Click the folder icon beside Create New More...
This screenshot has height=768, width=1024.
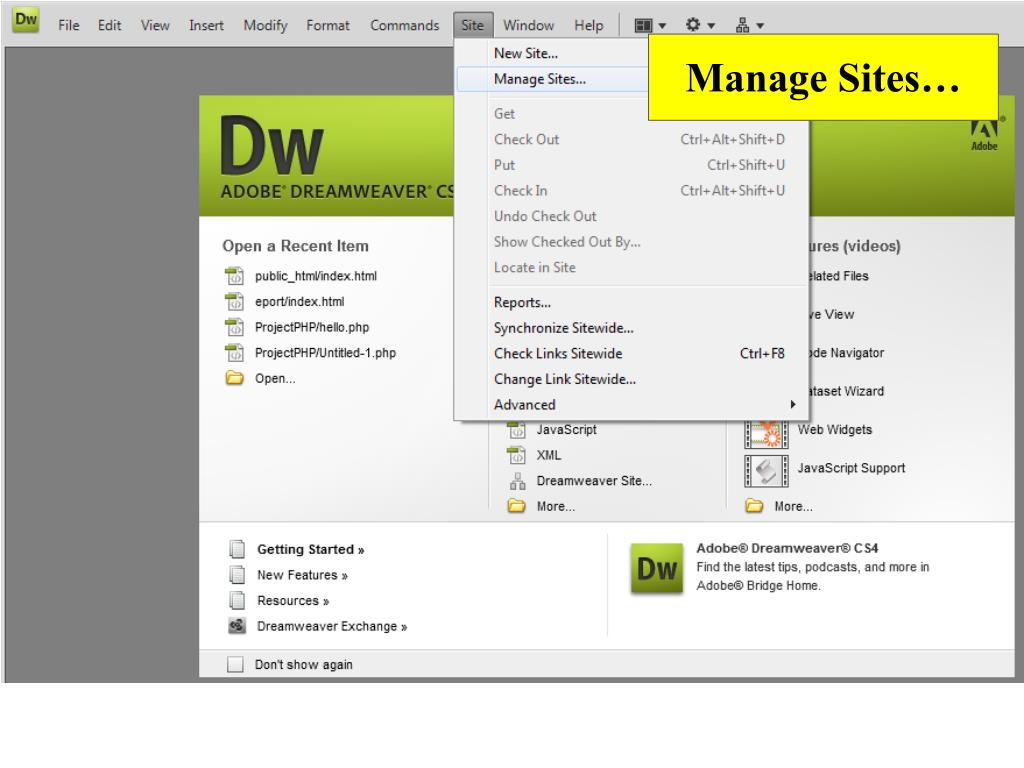517,505
